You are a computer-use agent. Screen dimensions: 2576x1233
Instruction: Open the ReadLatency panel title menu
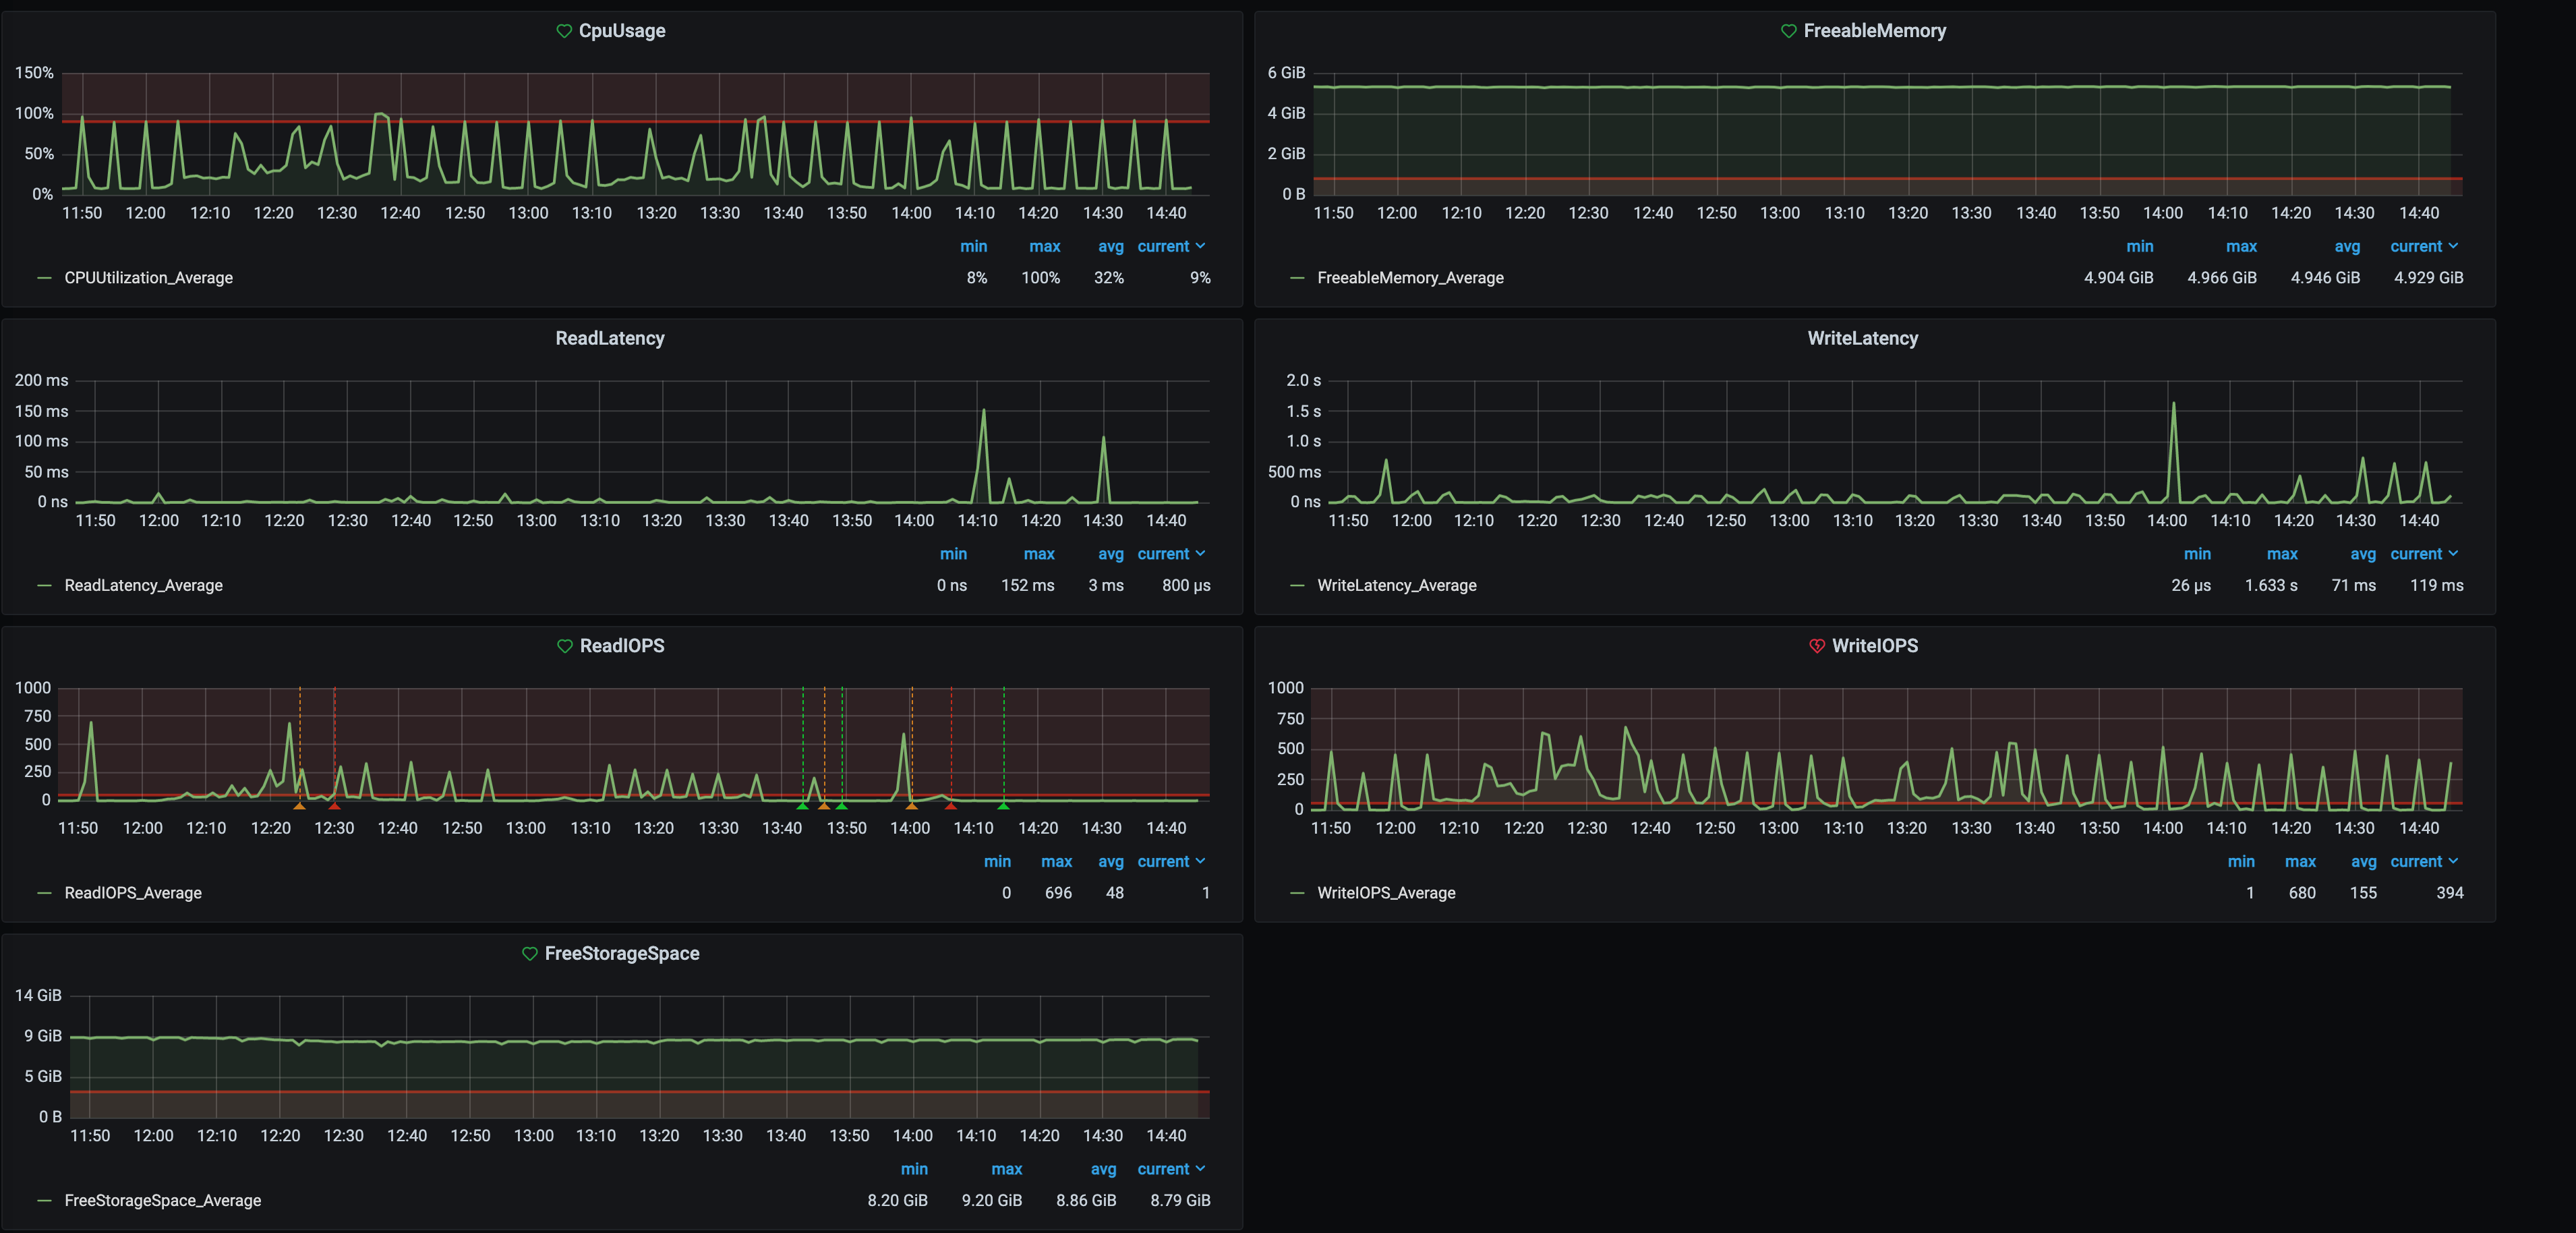point(610,338)
